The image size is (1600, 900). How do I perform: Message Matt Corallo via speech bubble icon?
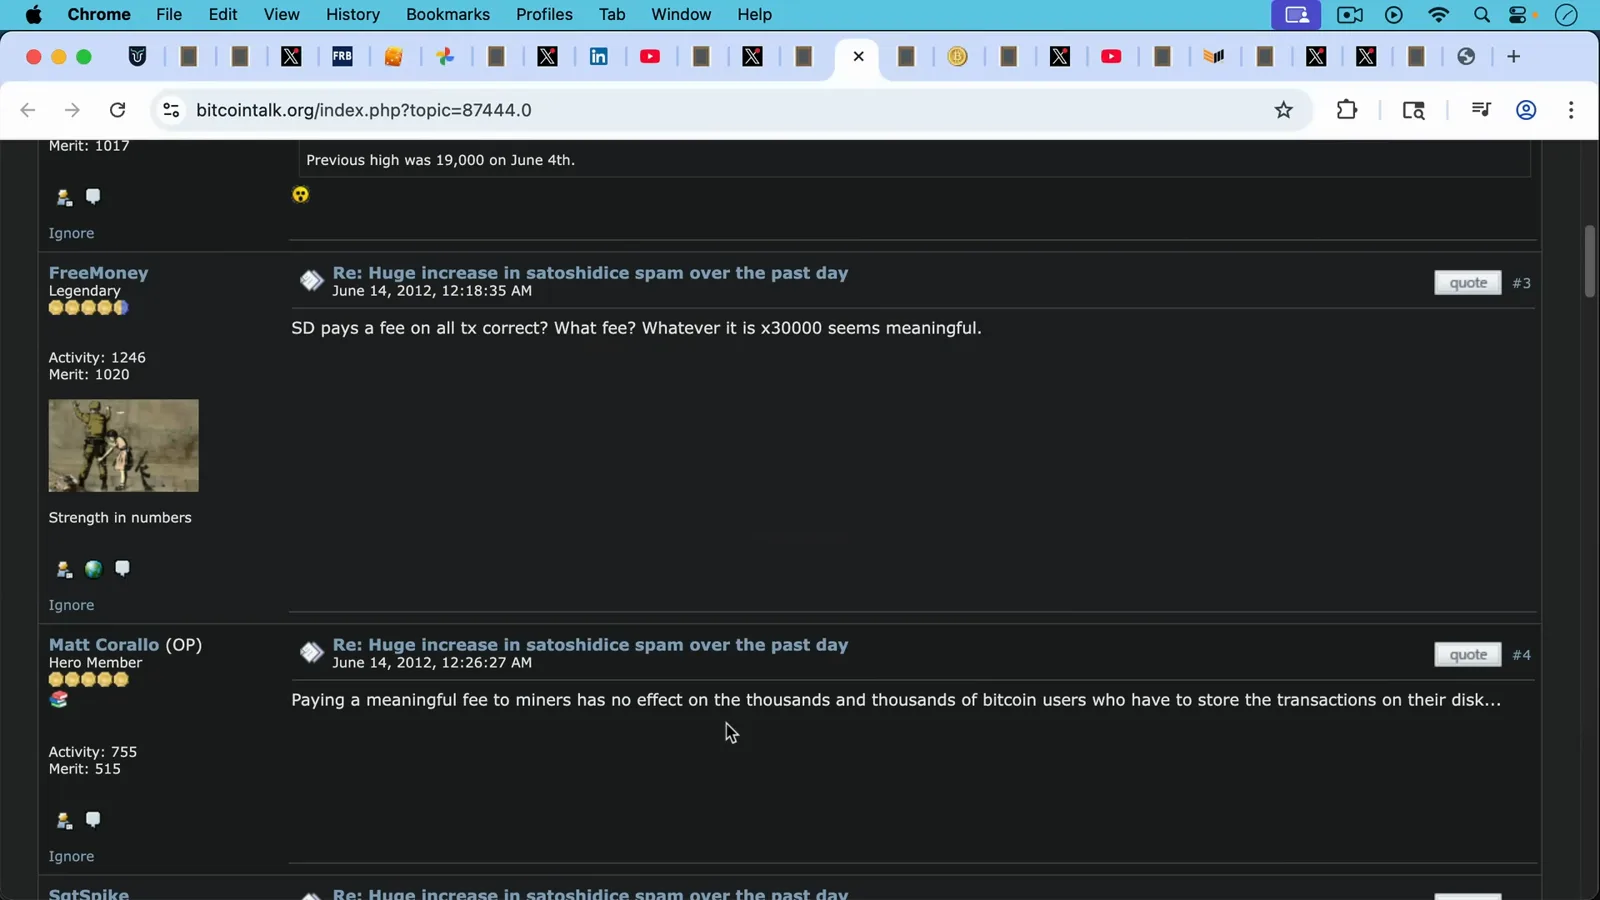pos(93,819)
